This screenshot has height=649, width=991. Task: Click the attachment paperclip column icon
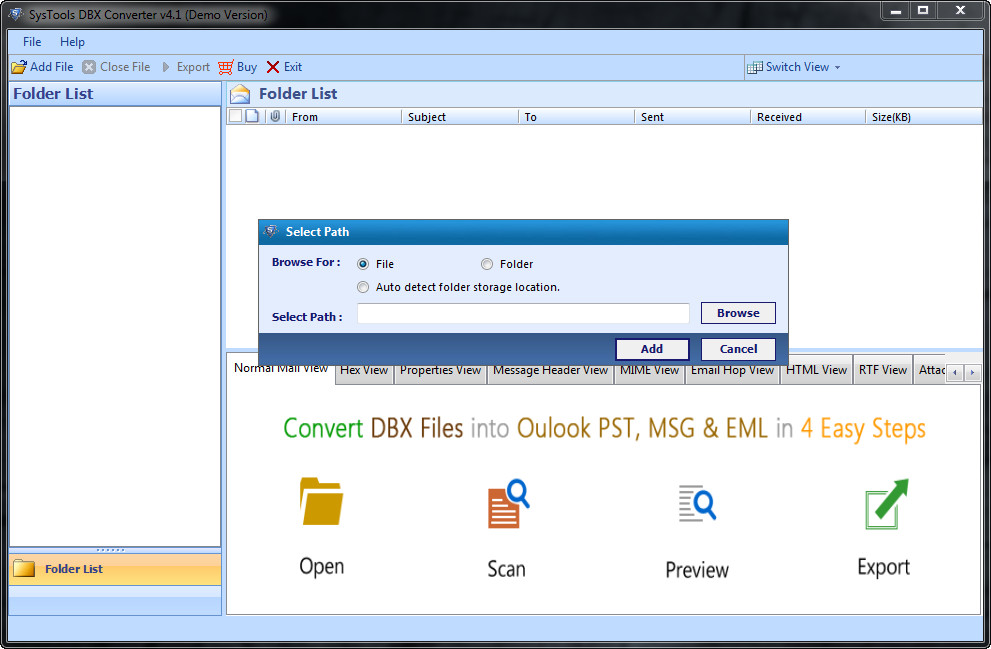tap(275, 116)
